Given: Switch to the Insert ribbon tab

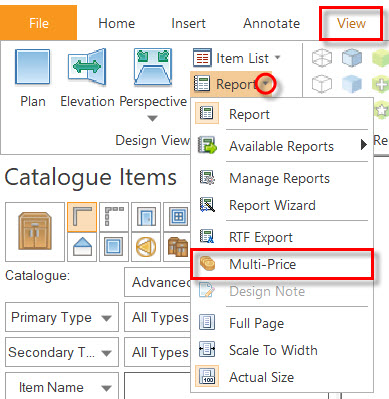Looking at the screenshot, I should click(x=188, y=23).
